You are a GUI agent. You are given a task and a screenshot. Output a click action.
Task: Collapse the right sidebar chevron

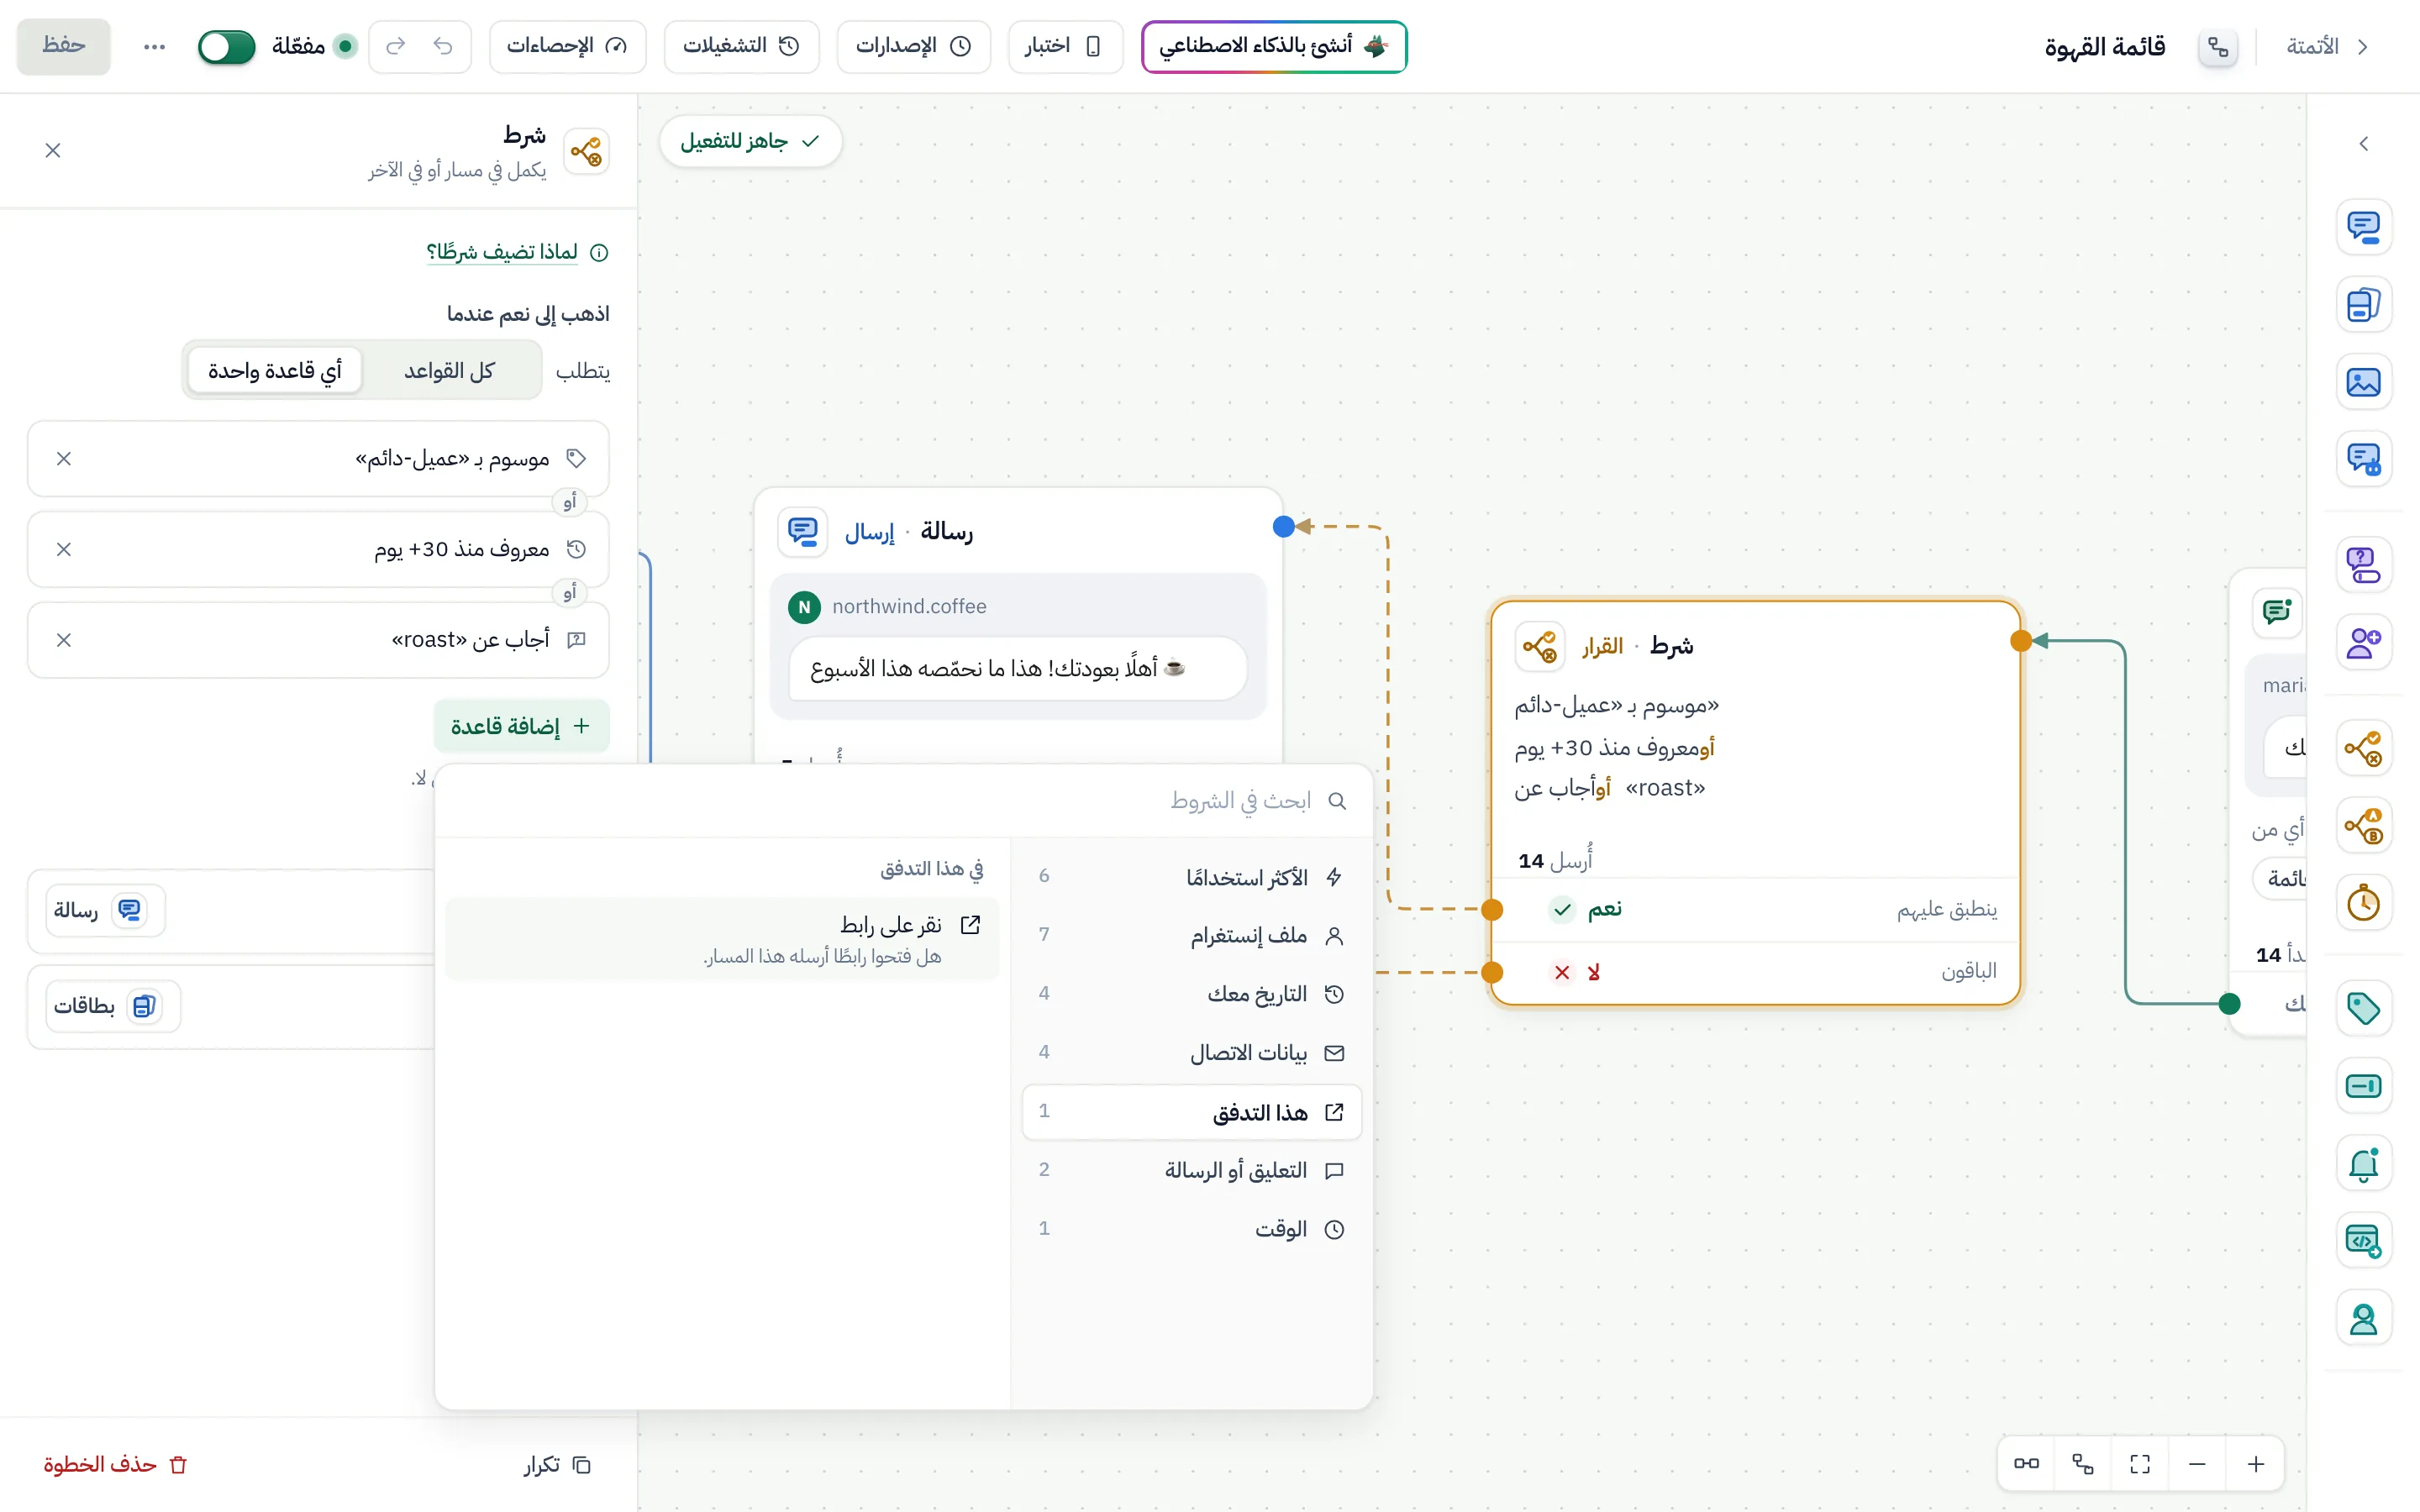(x=2363, y=144)
